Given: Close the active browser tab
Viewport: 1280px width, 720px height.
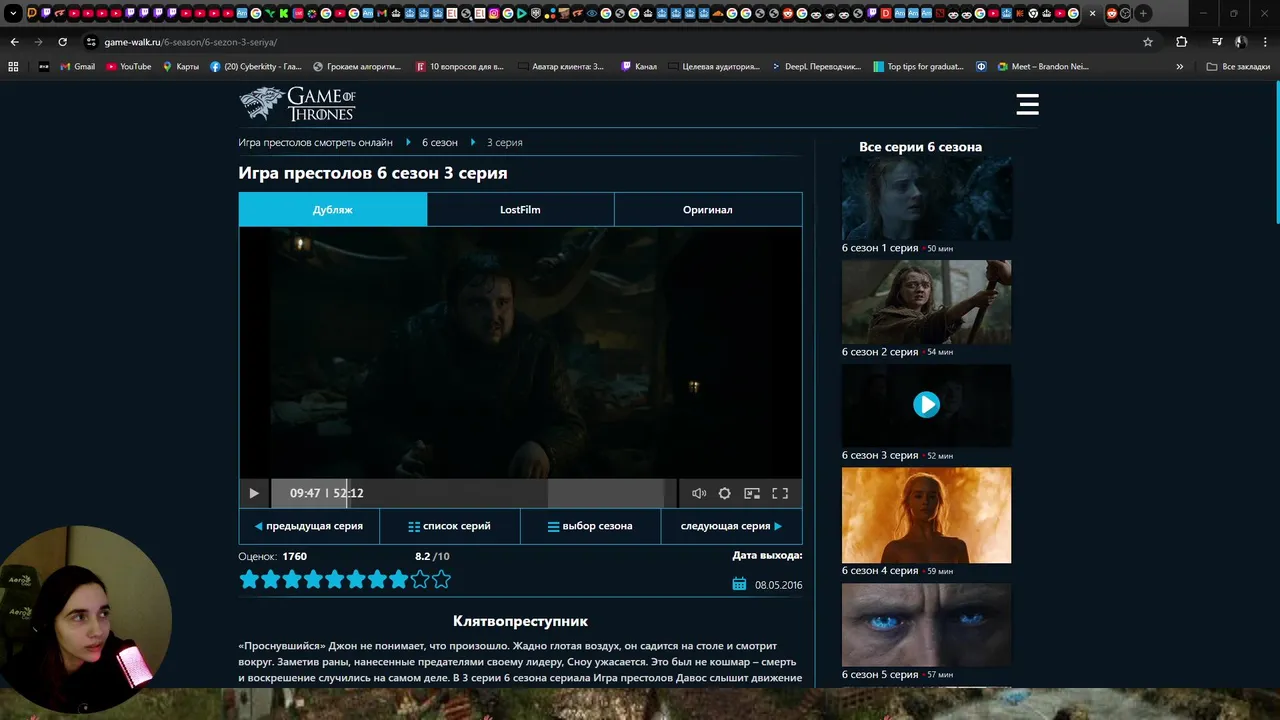Looking at the screenshot, I should coord(1092,14).
